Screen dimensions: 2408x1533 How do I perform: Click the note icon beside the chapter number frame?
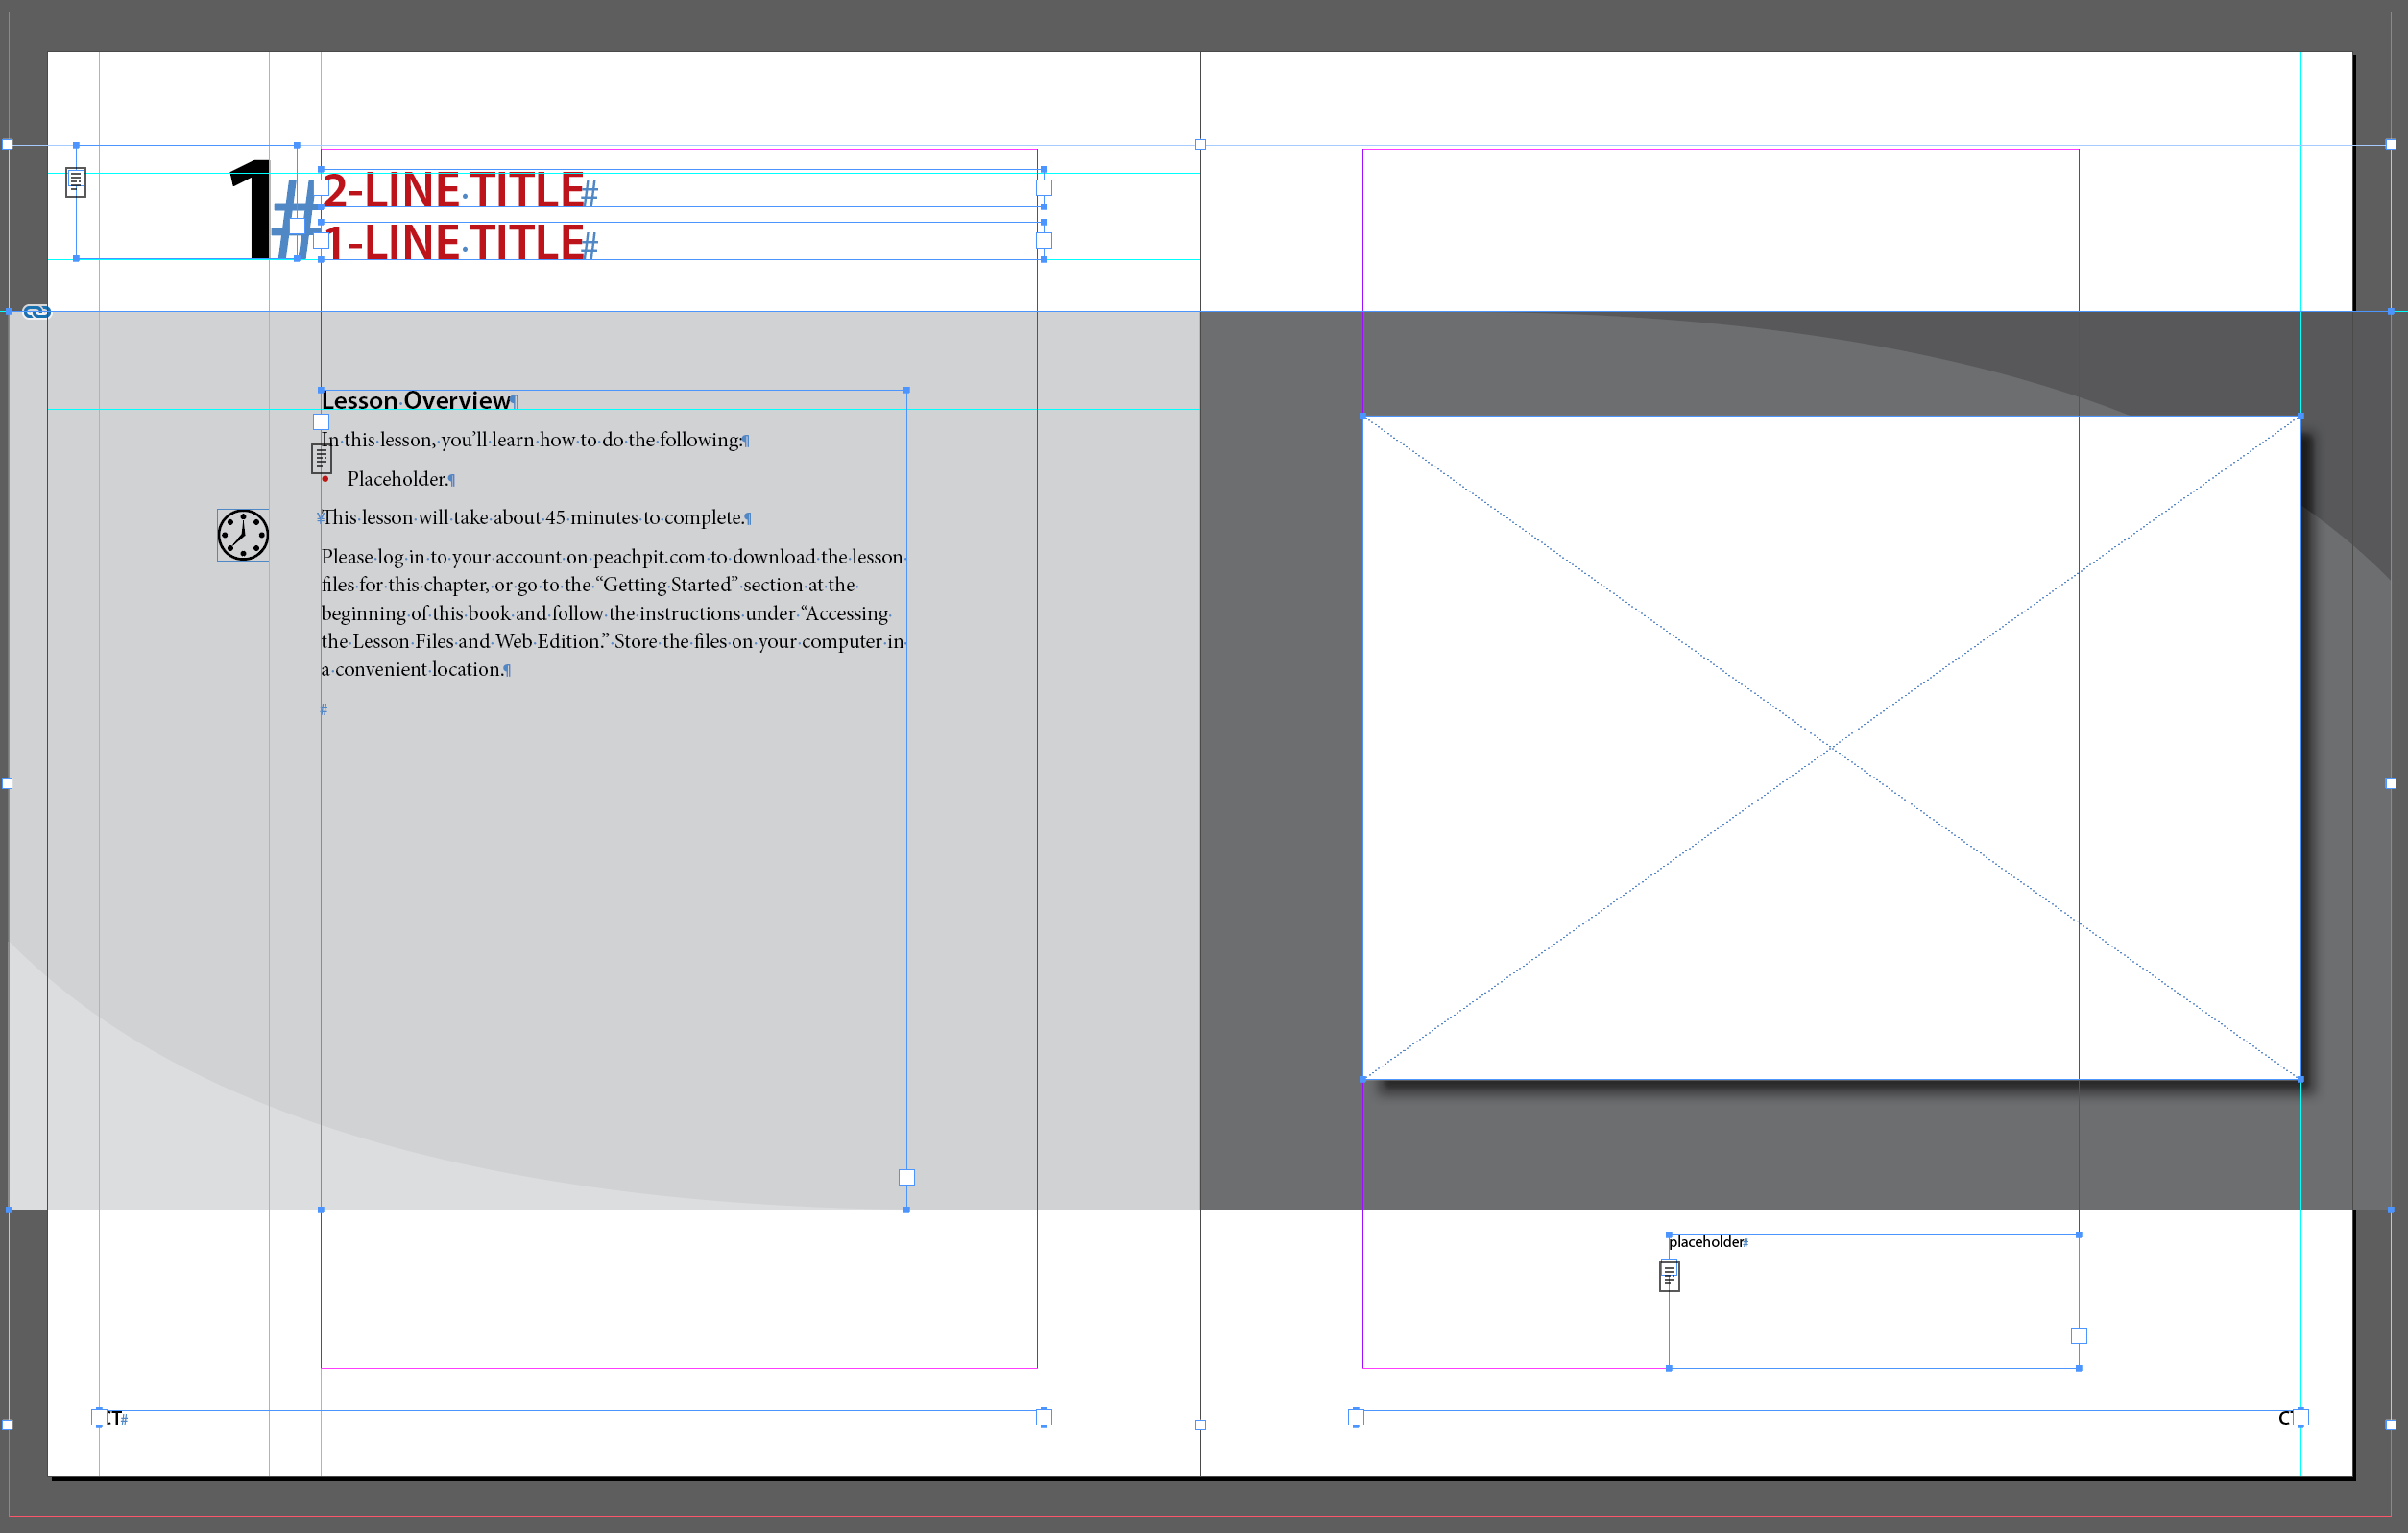tap(76, 182)
